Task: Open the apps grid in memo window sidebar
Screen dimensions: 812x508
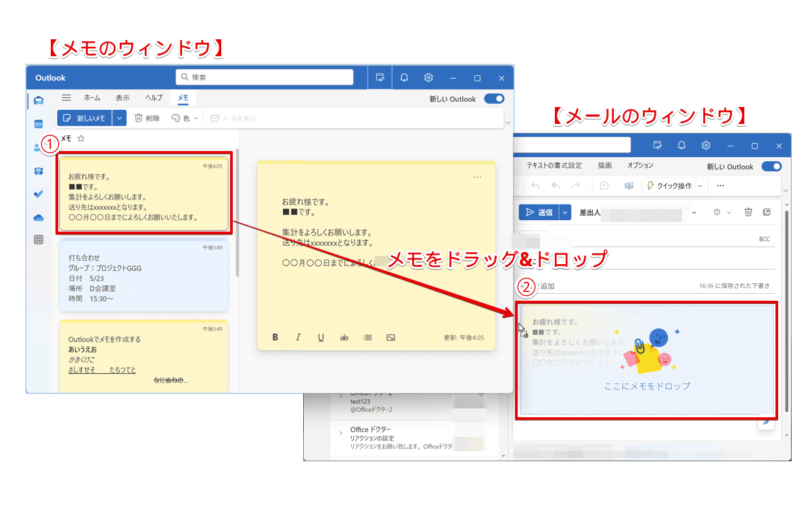Action: pos(38,239)
